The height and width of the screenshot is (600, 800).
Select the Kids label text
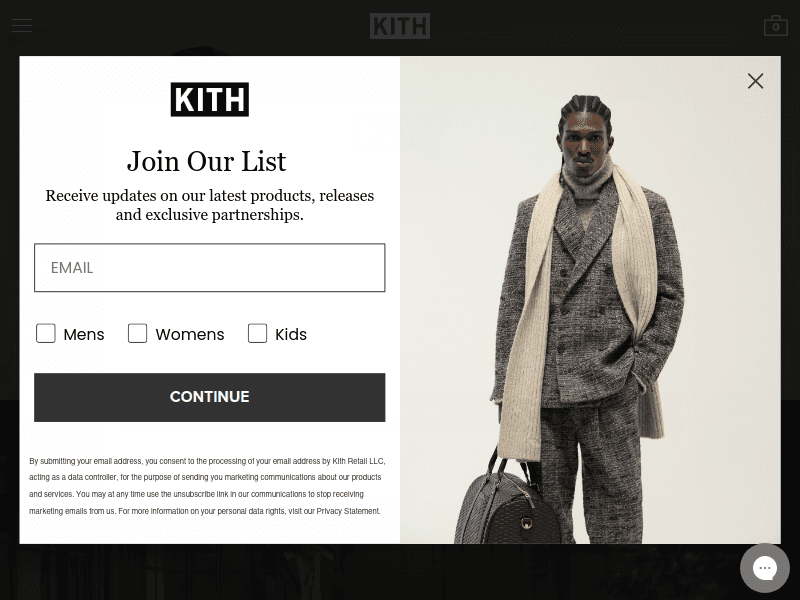pos(291,335)
